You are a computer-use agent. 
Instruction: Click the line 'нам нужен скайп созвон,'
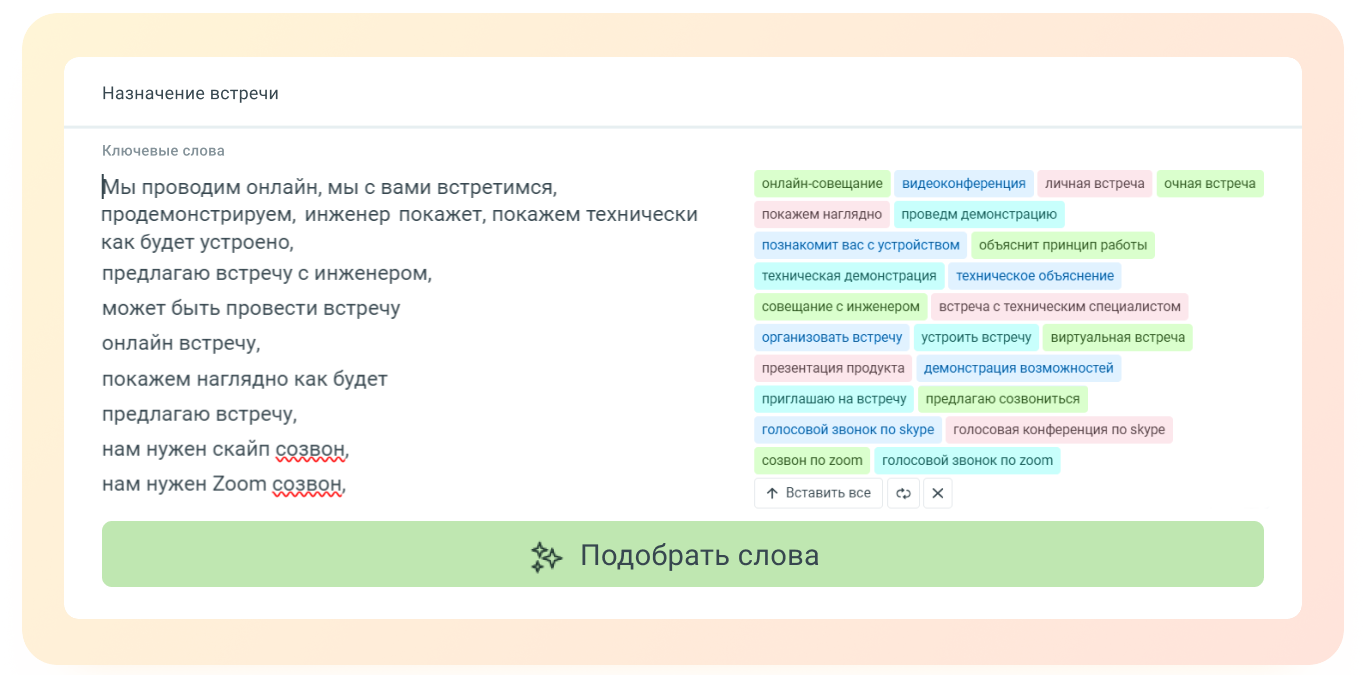(x=226, y=450)
